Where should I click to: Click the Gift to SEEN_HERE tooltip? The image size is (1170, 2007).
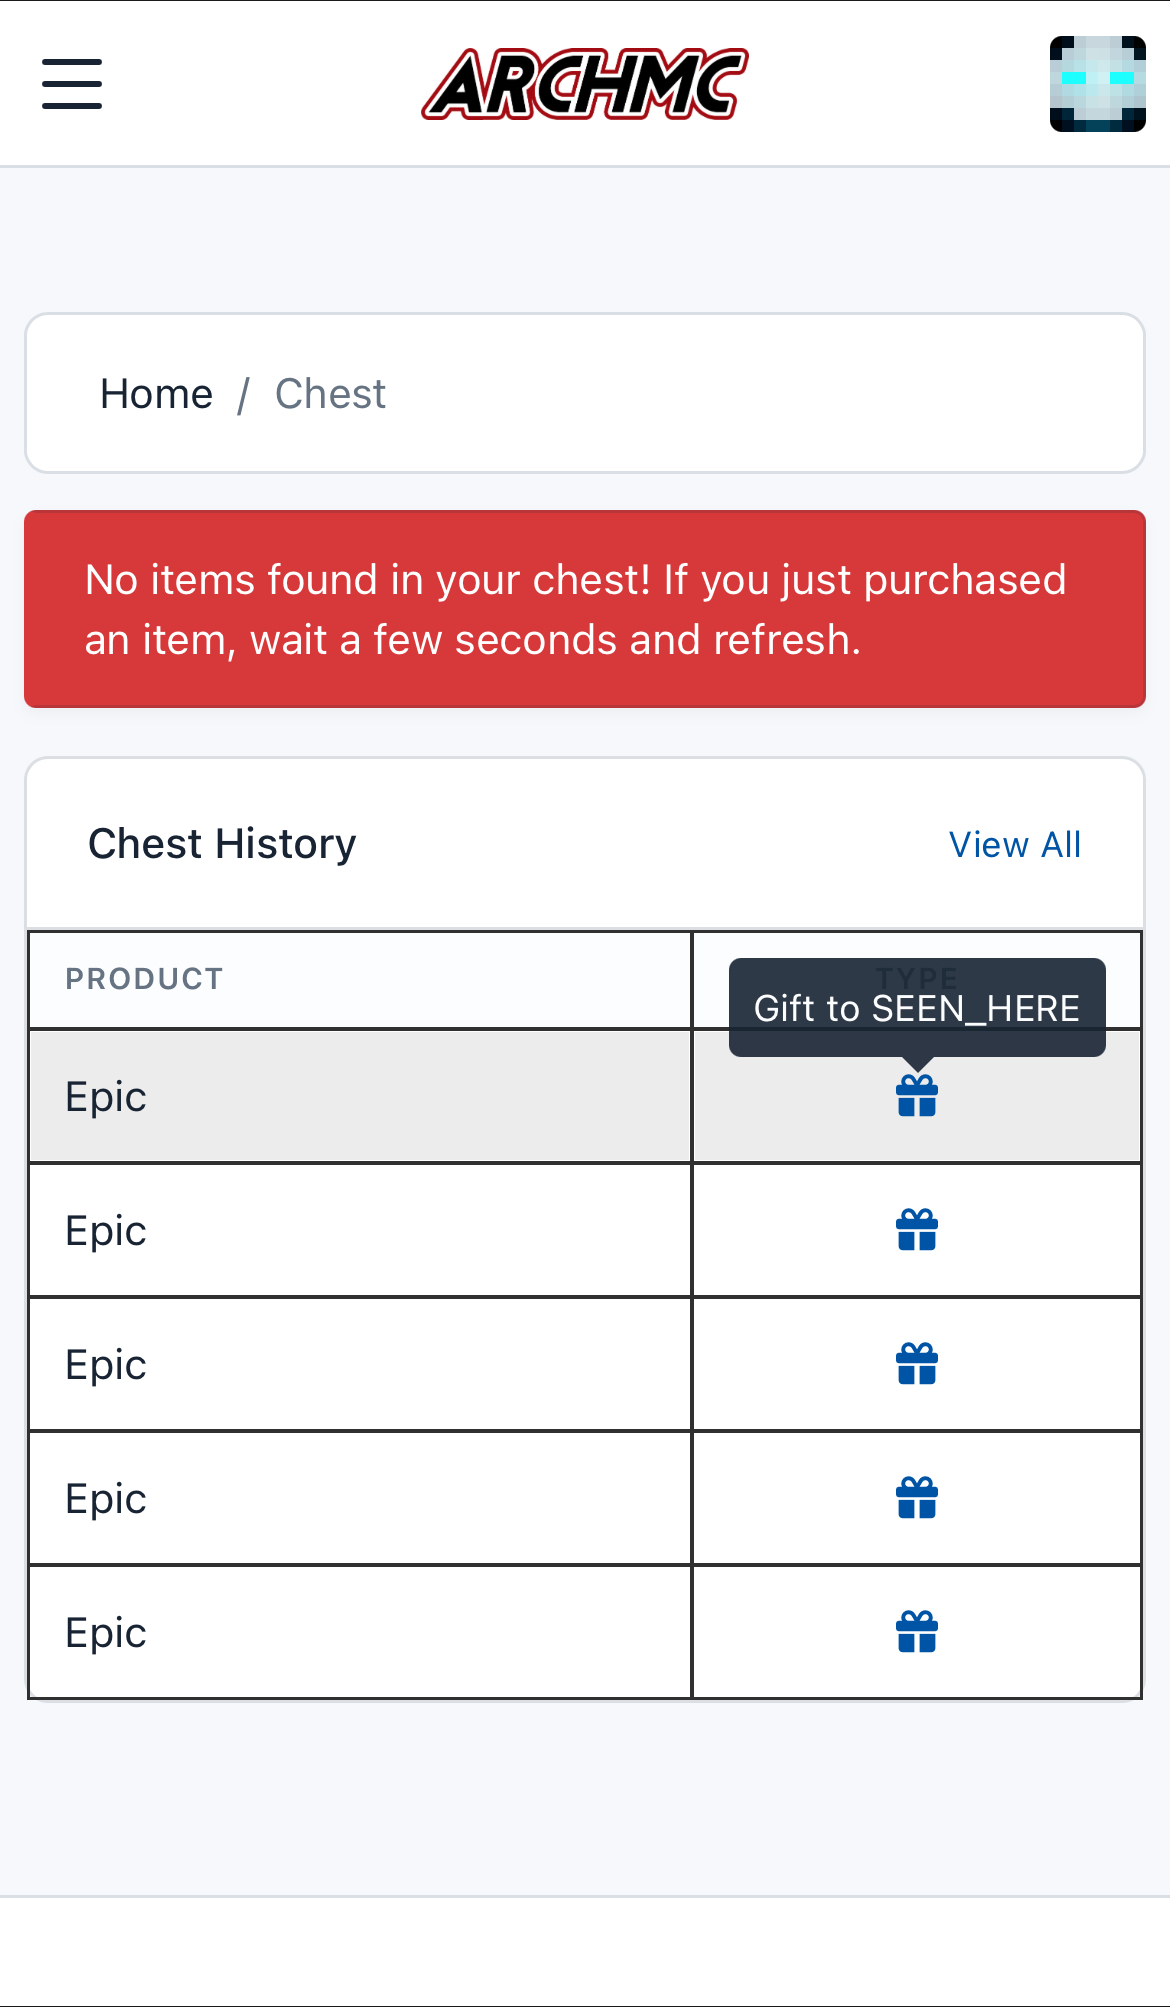[x=917, y=1007]
